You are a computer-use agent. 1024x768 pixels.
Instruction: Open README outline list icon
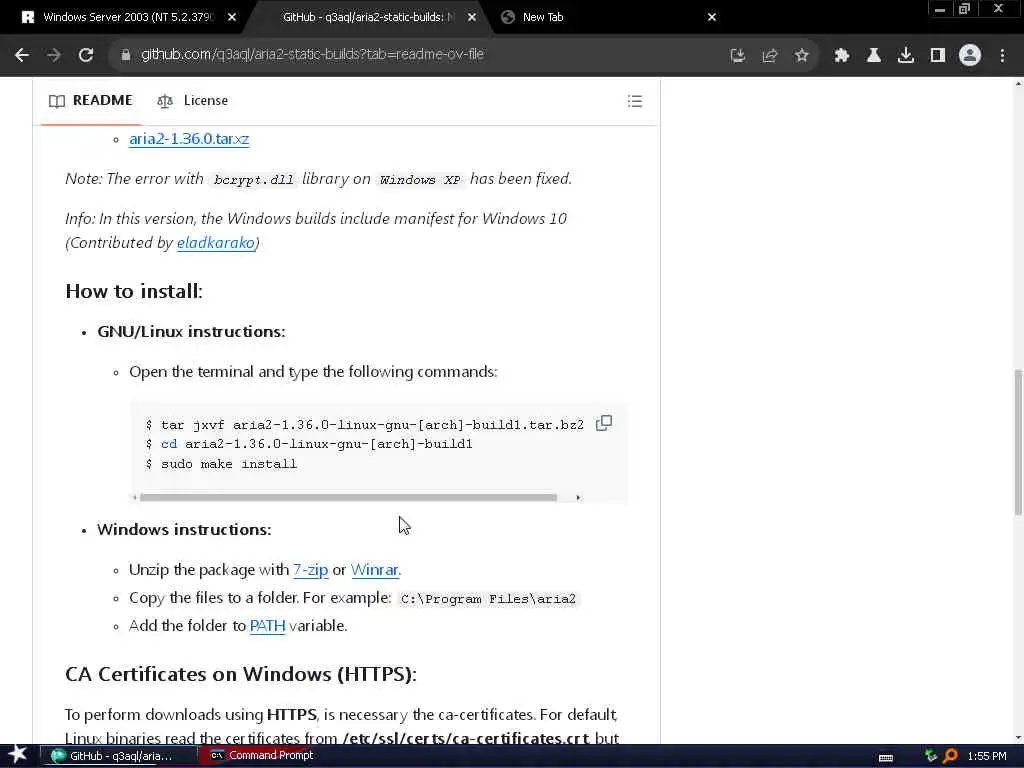635,101
